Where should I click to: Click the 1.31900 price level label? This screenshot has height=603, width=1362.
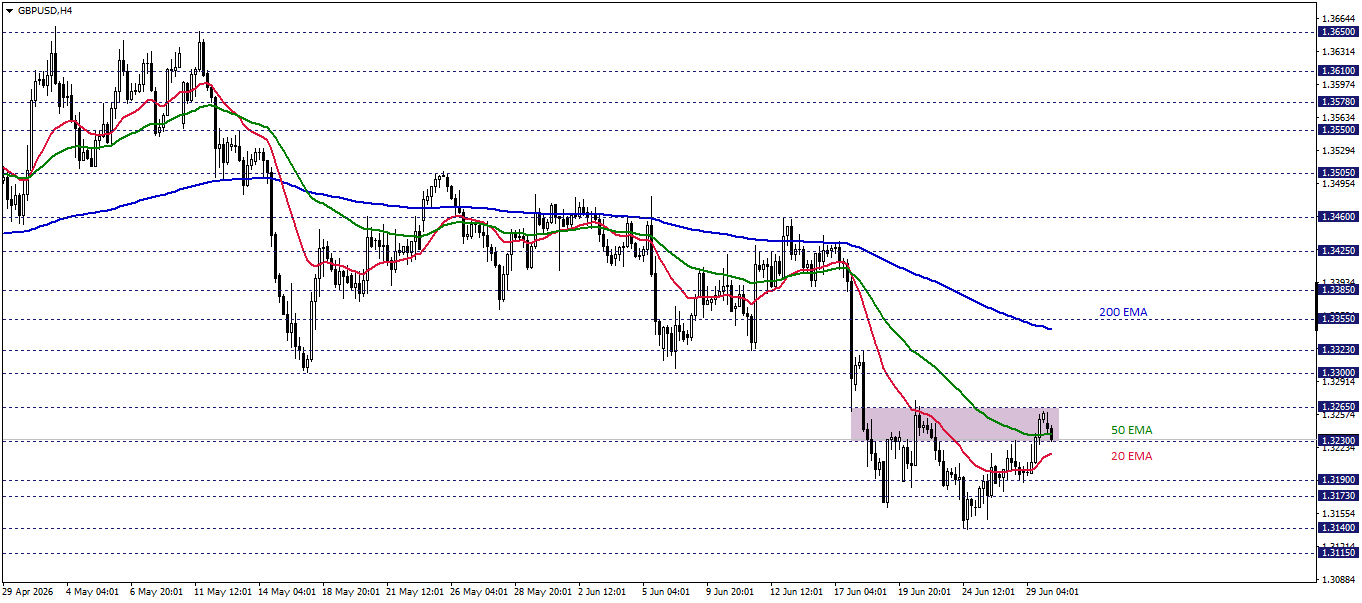(1338, 480)
